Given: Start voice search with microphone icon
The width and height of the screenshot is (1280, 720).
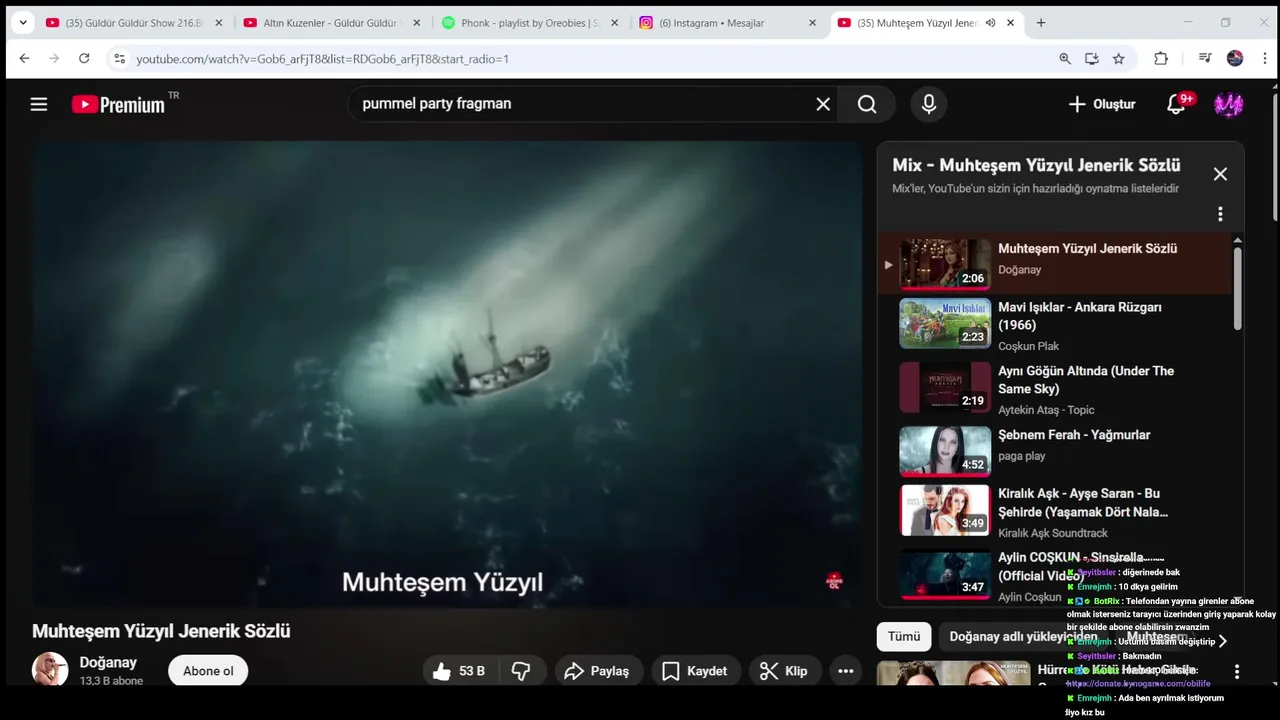Looking at the screenshot, I should 929,104.
